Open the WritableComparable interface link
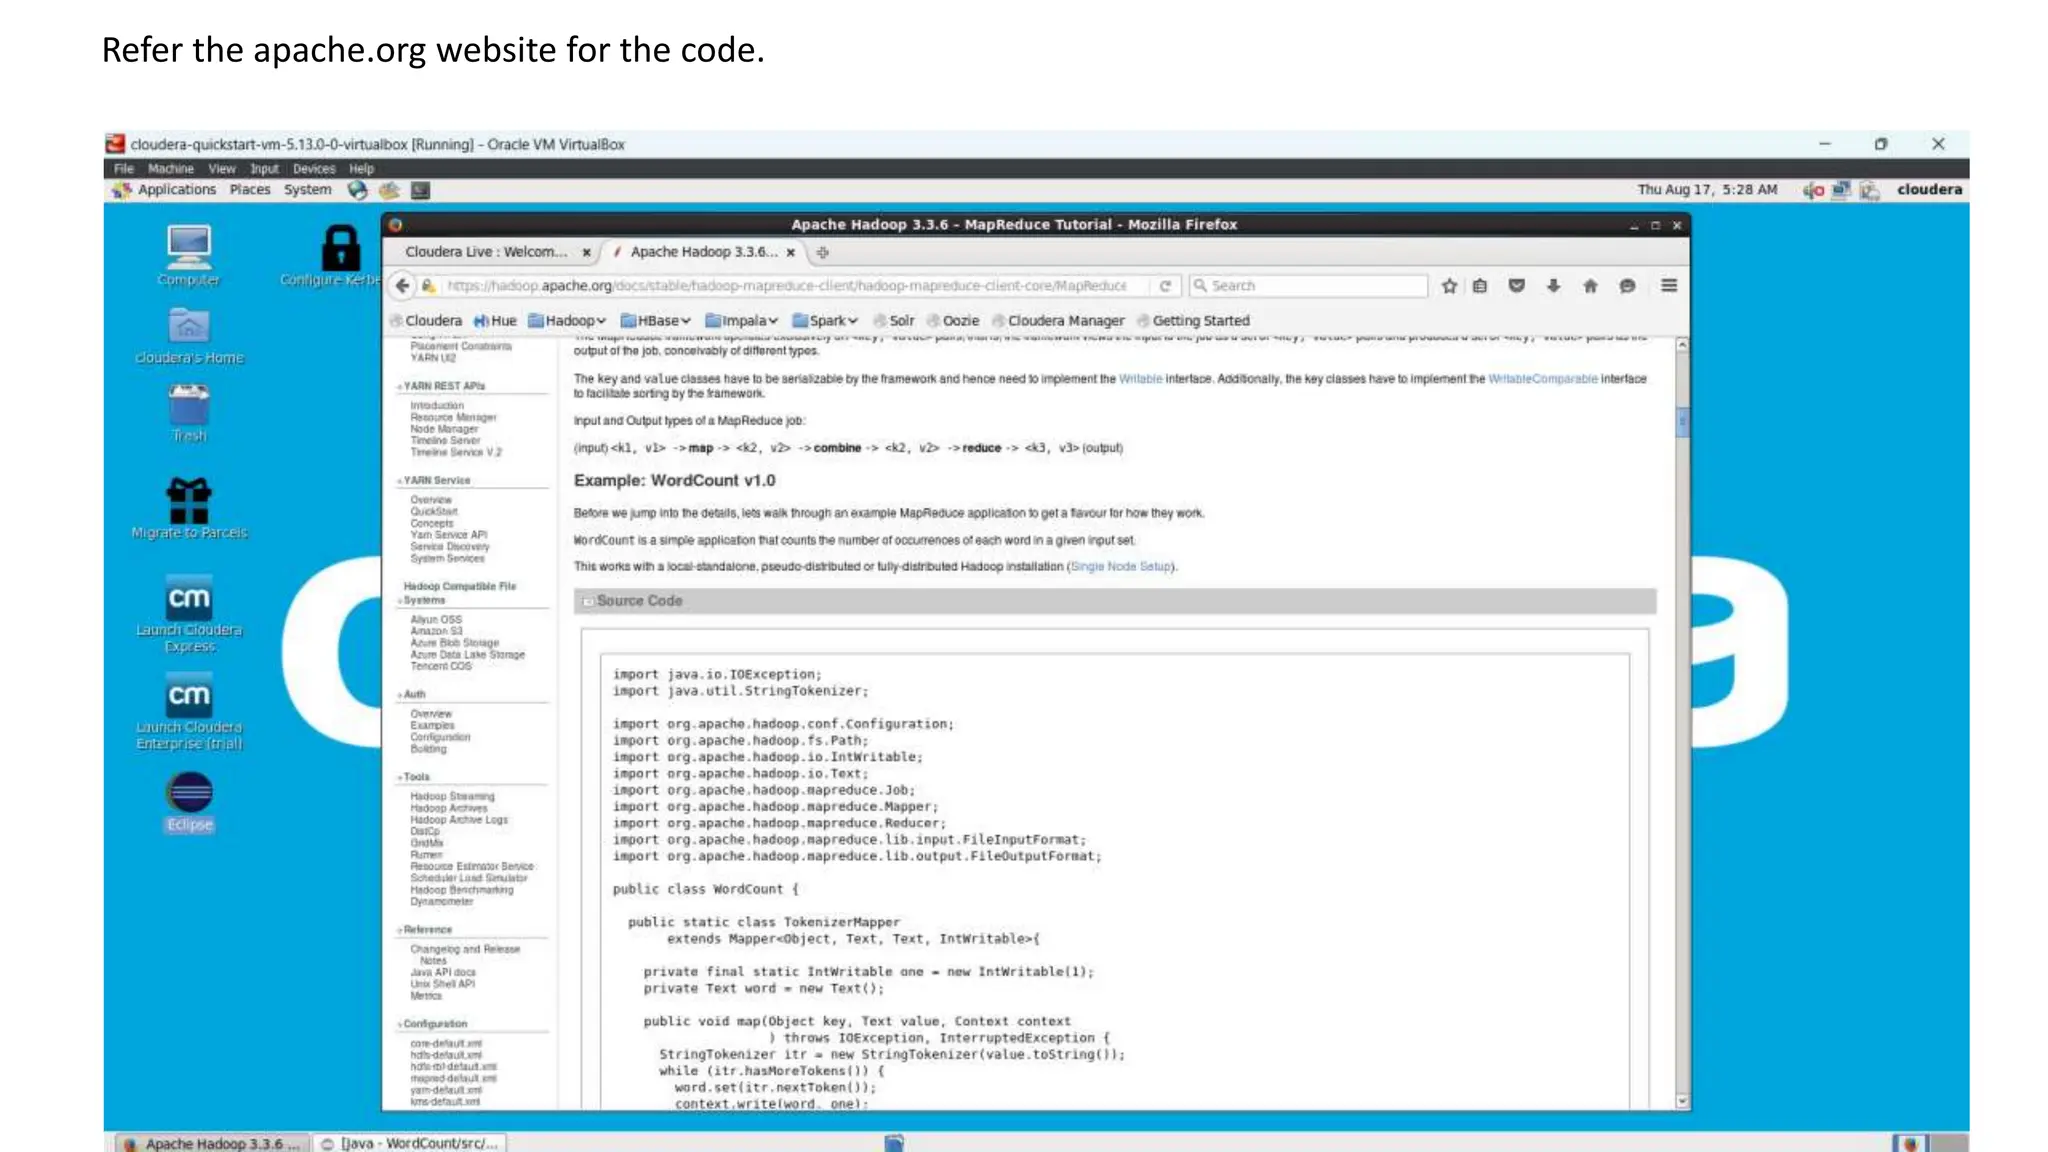 (x=1542, y=379)
